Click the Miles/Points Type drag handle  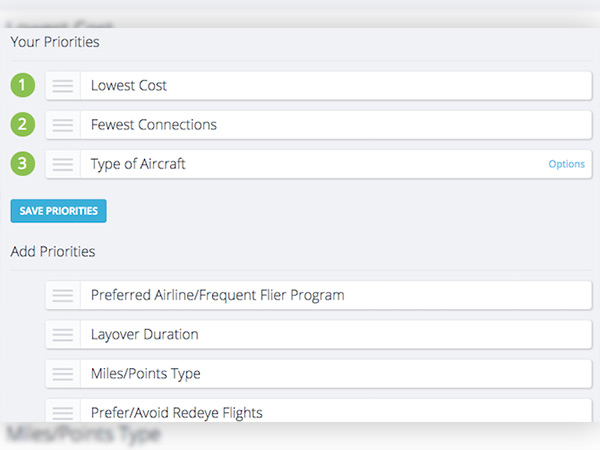[63, 374]
